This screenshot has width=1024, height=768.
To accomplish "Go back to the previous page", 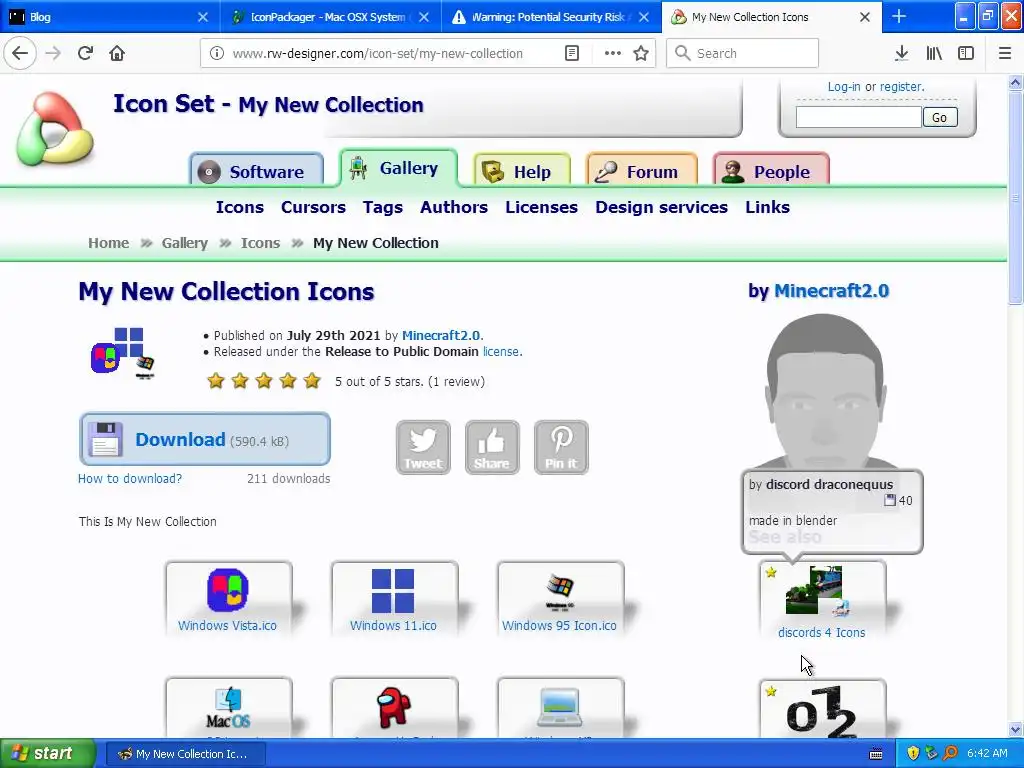I will (x=20, y=53).
